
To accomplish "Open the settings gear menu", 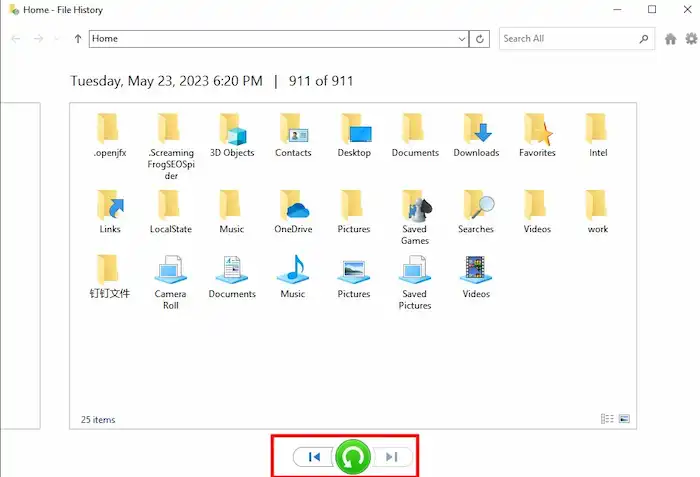I will coord(690,39).
